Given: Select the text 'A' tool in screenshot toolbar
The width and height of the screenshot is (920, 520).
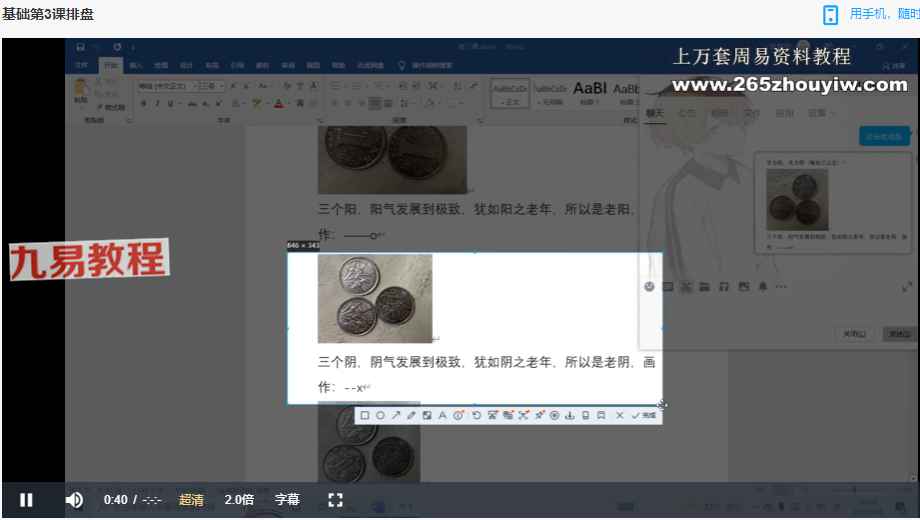Looking at the screenshot, I should [x=442, y=415].
